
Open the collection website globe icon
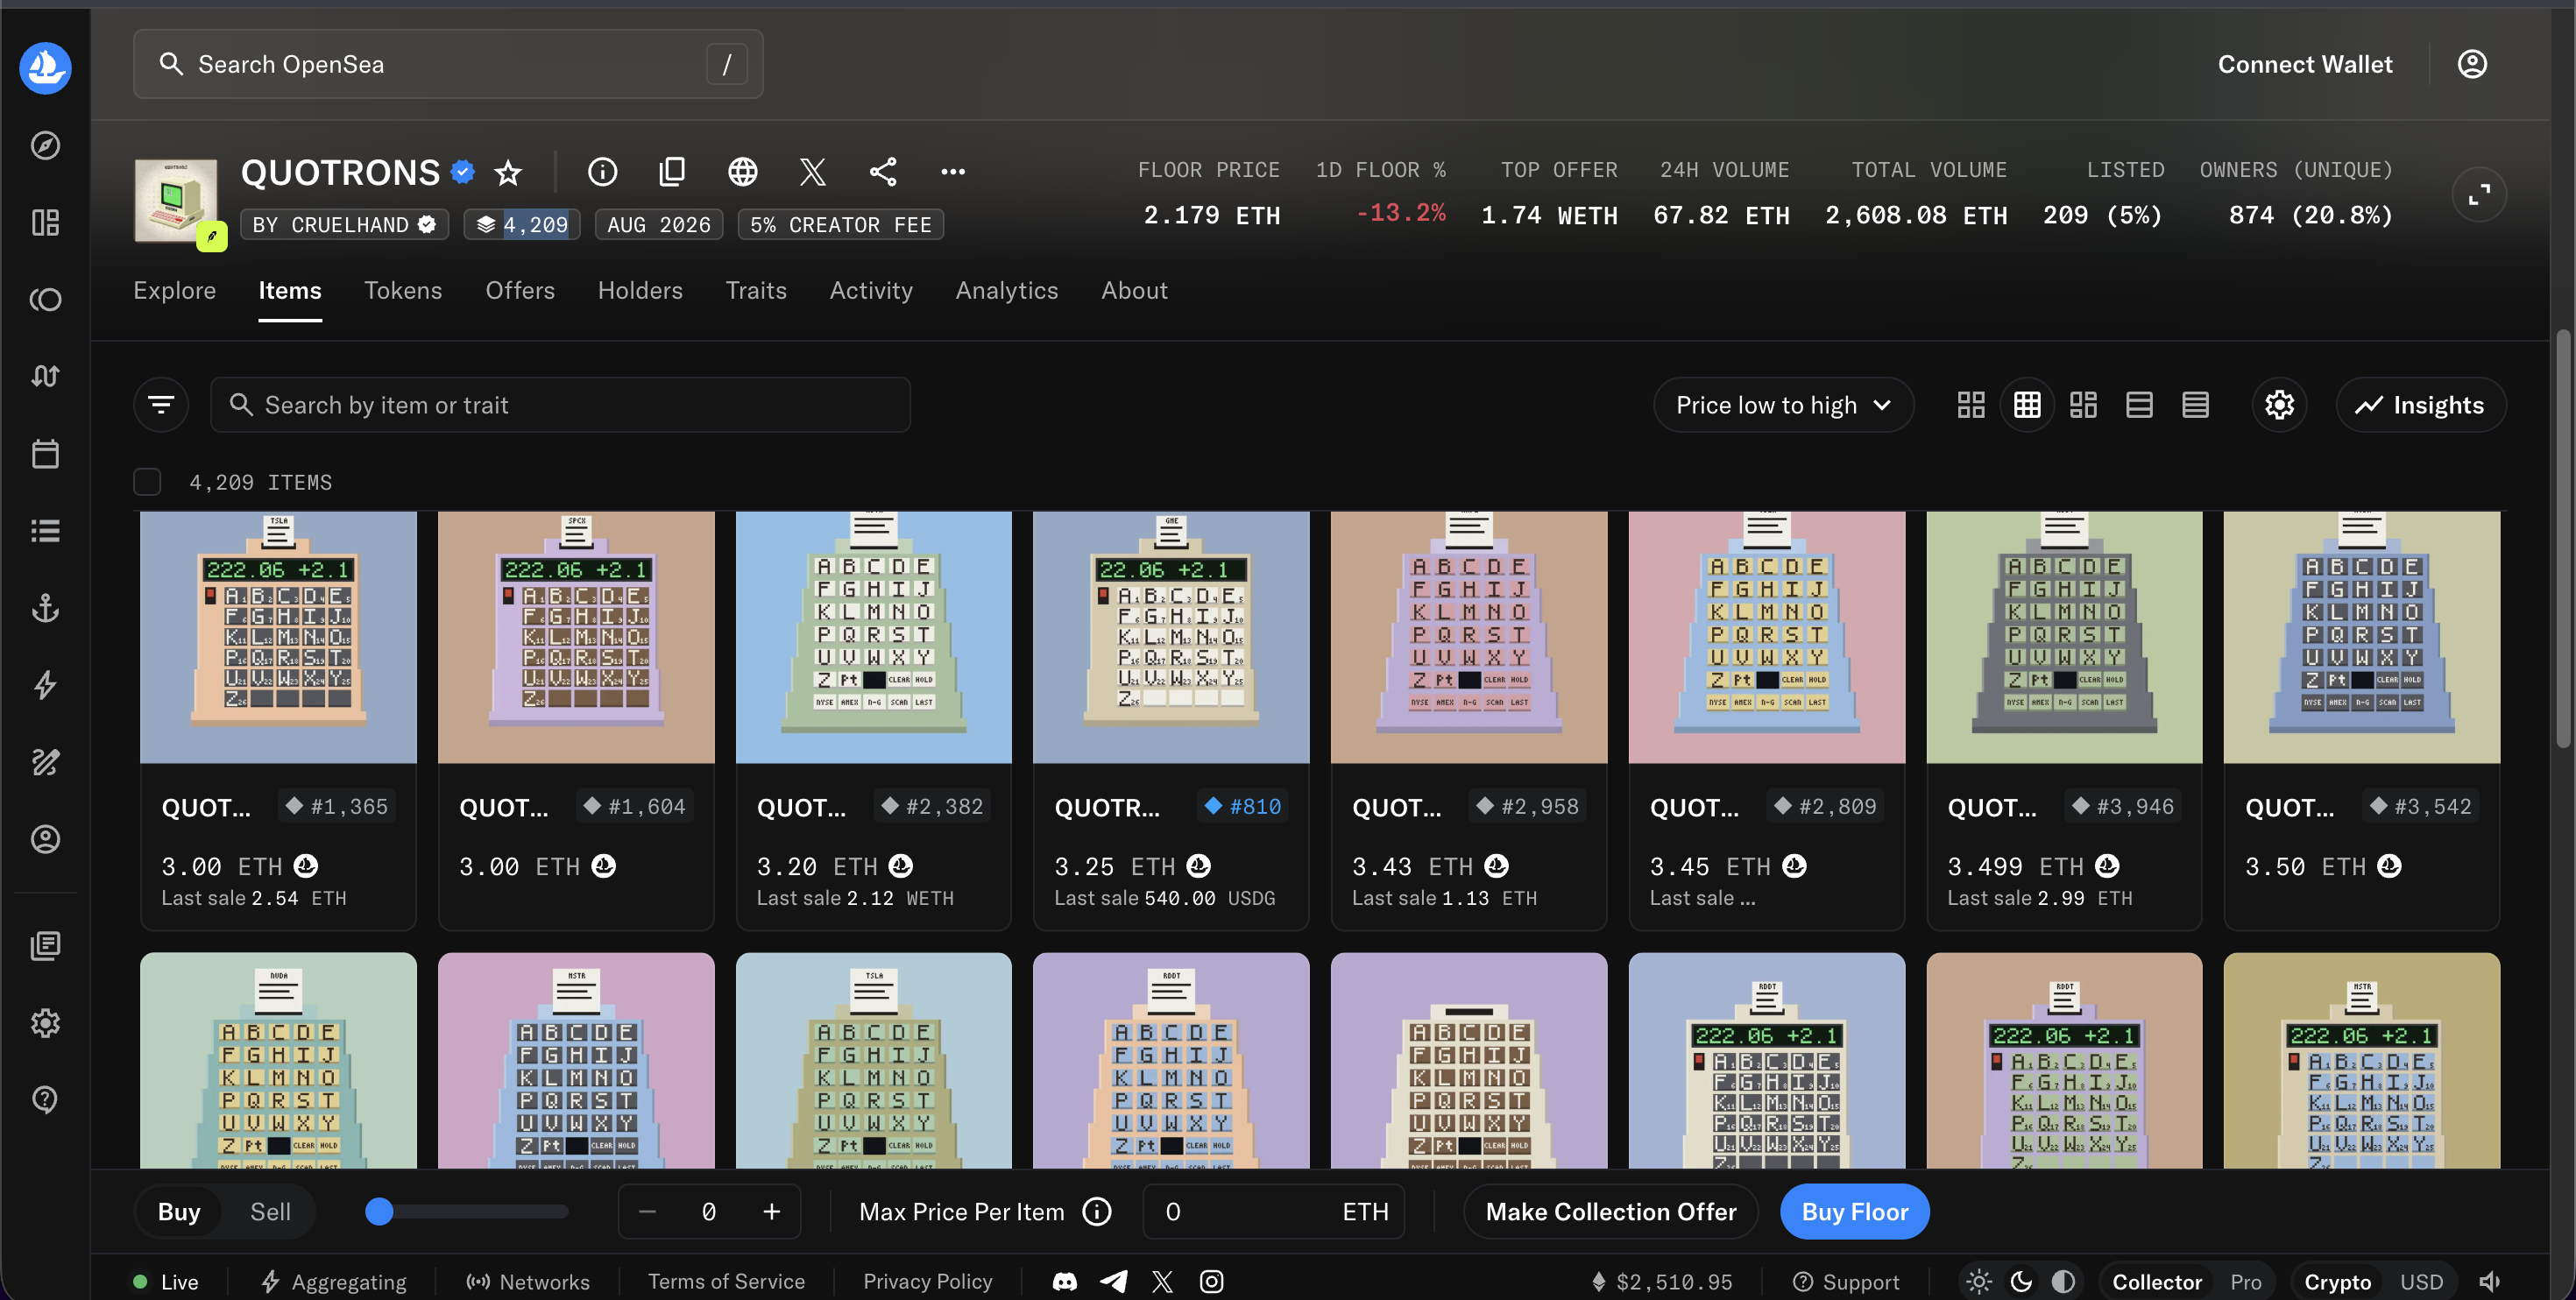coord(742,172)
